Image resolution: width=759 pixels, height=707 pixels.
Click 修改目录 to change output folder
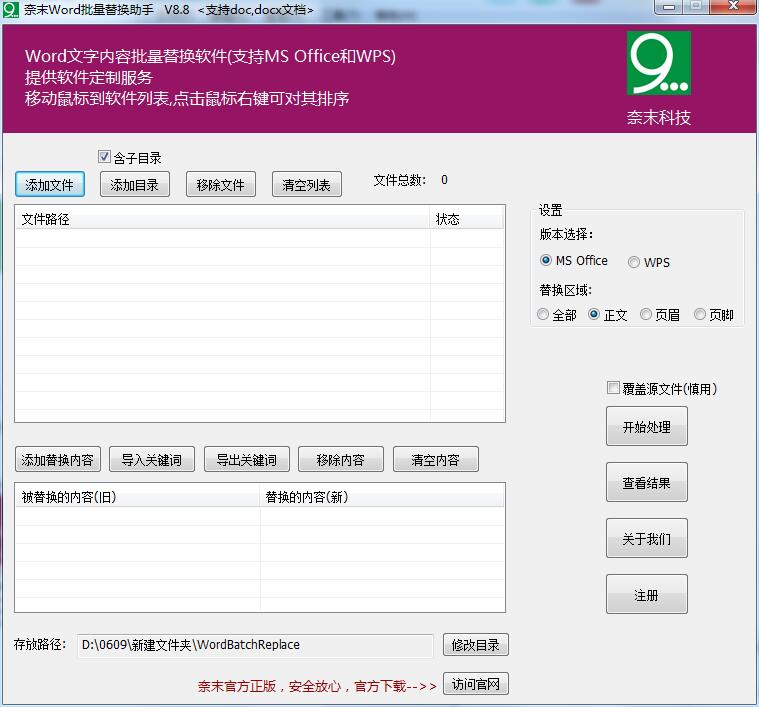[x=476, y=645]
